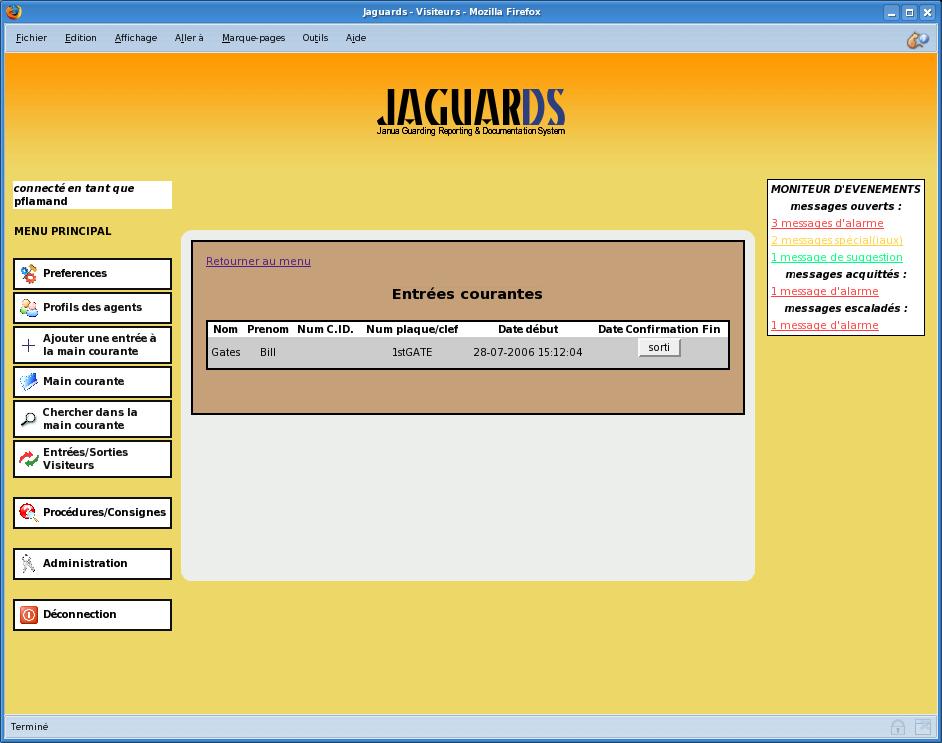Click the MENU PRINCIPAL heading
942x743 pixels.
click(x=62, y=231)
